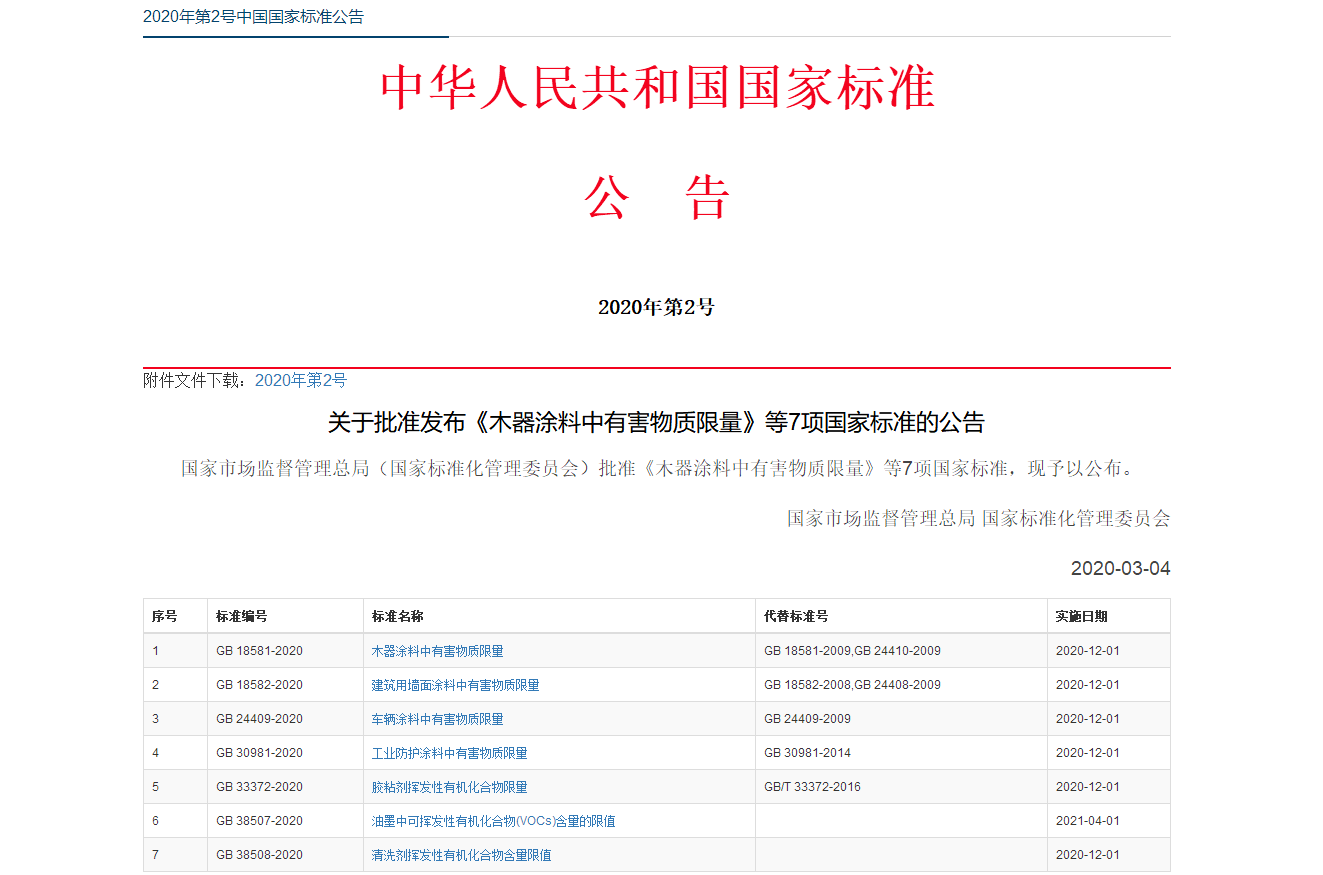The image size is (1323, 875).
Task: Open the 车辆涂料中有害物质限量 standard link
Action: coord(437,719)
